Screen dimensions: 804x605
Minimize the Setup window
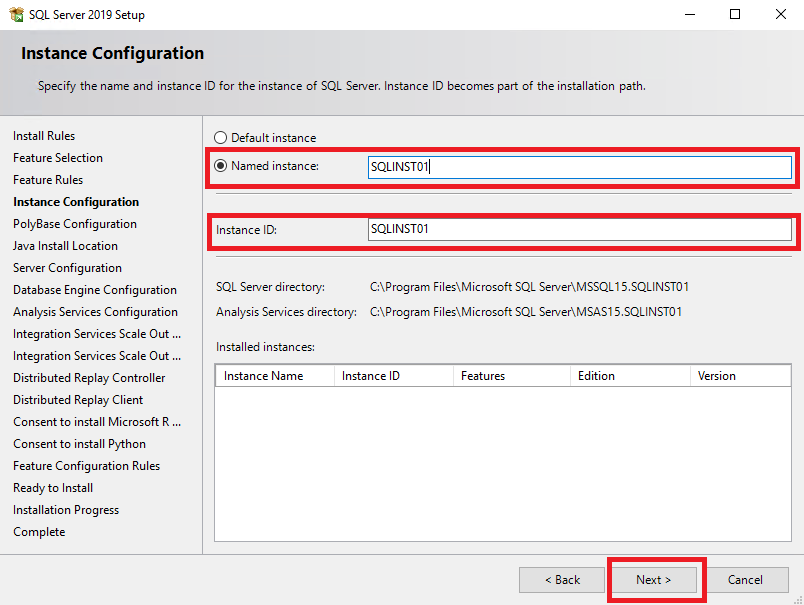(690, 14)
